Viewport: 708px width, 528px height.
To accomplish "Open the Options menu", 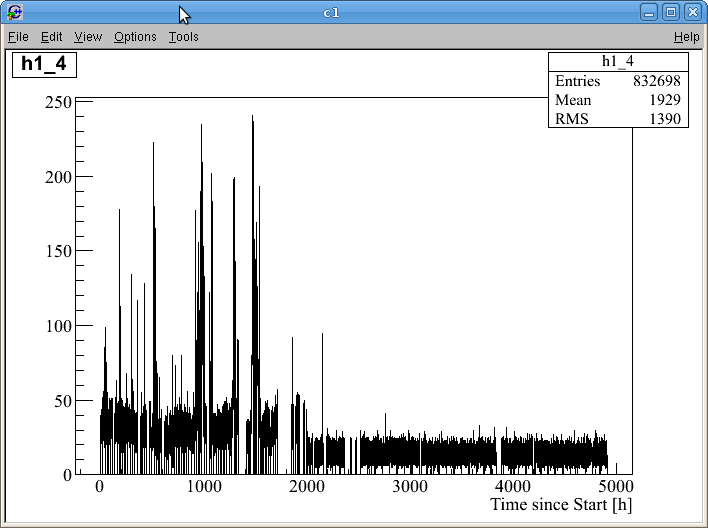I will 135,37.
